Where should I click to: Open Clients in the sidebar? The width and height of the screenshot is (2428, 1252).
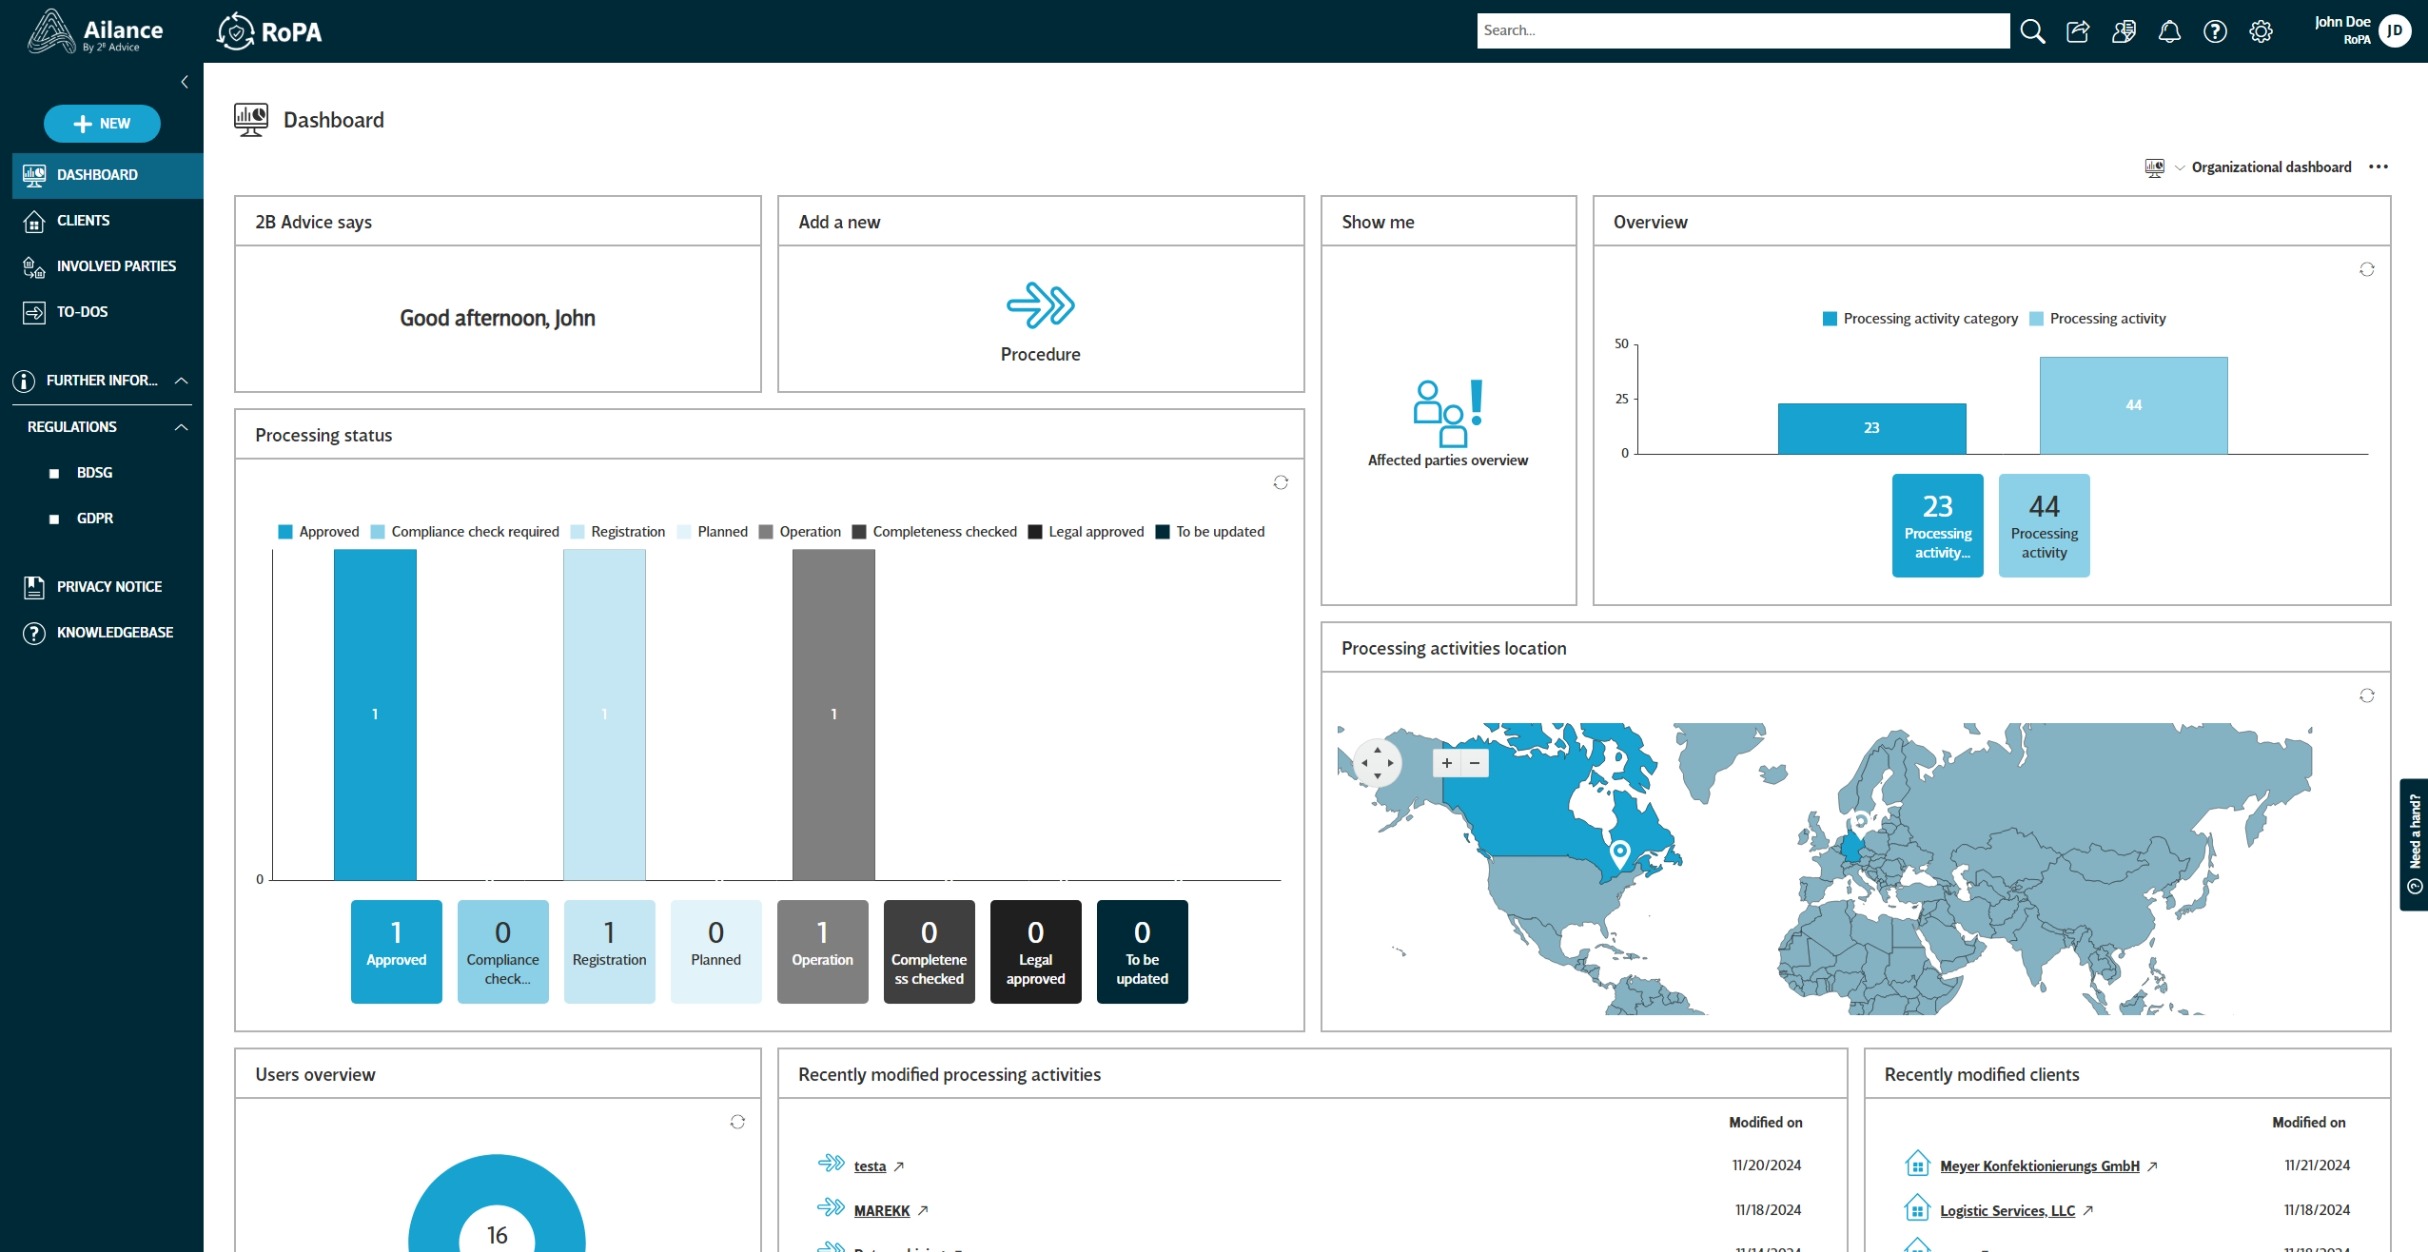click(83, 220)
